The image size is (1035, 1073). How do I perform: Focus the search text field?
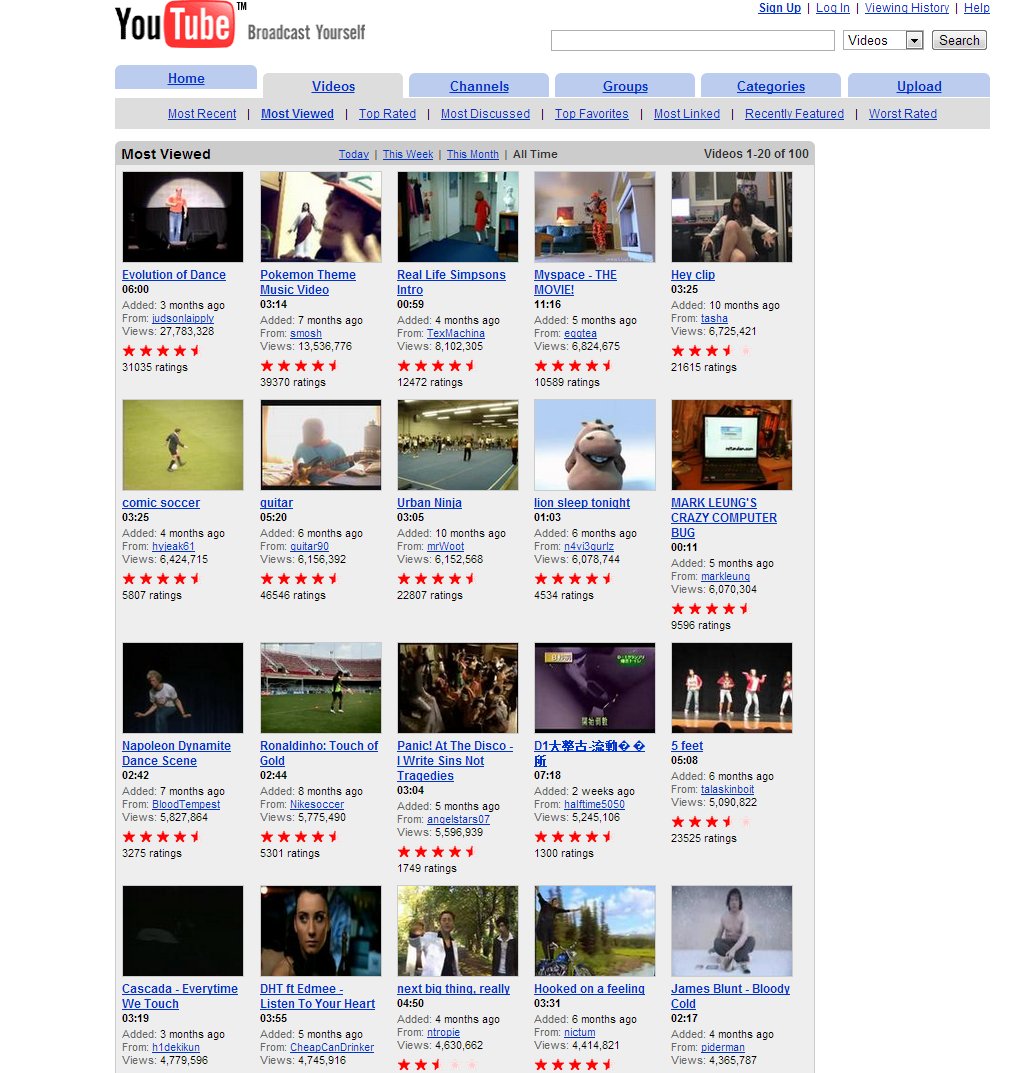(x=693, y=40)
